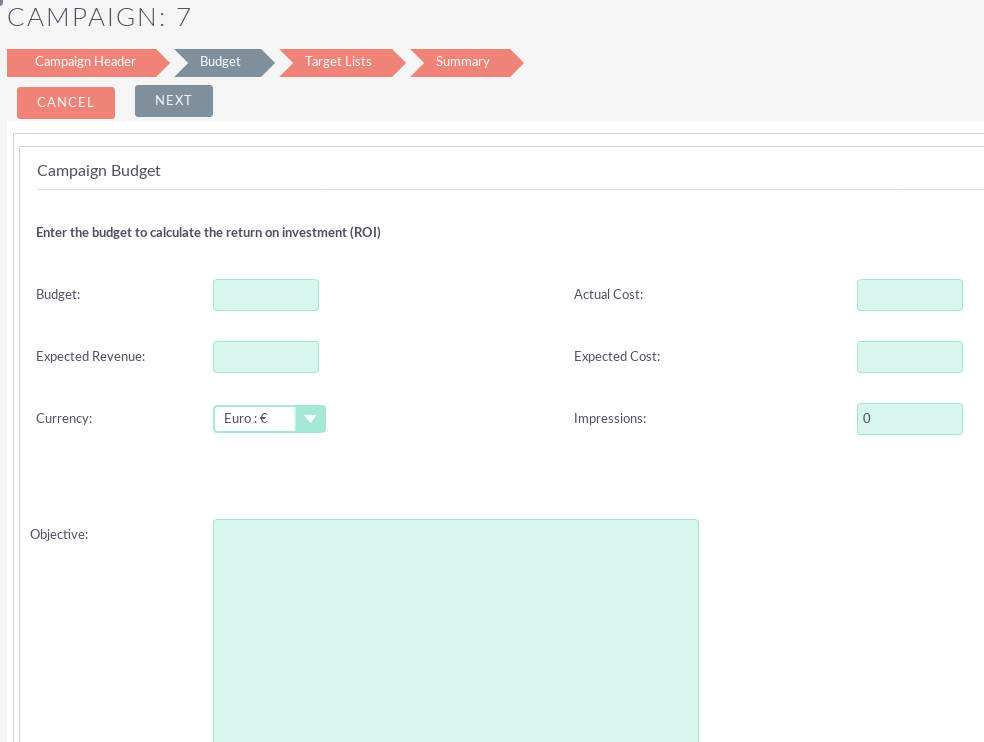Image resolution: width=984 pixels, height=742 pixels.
Task: Click into the Expected Cost field
Action: coord(909,357)
